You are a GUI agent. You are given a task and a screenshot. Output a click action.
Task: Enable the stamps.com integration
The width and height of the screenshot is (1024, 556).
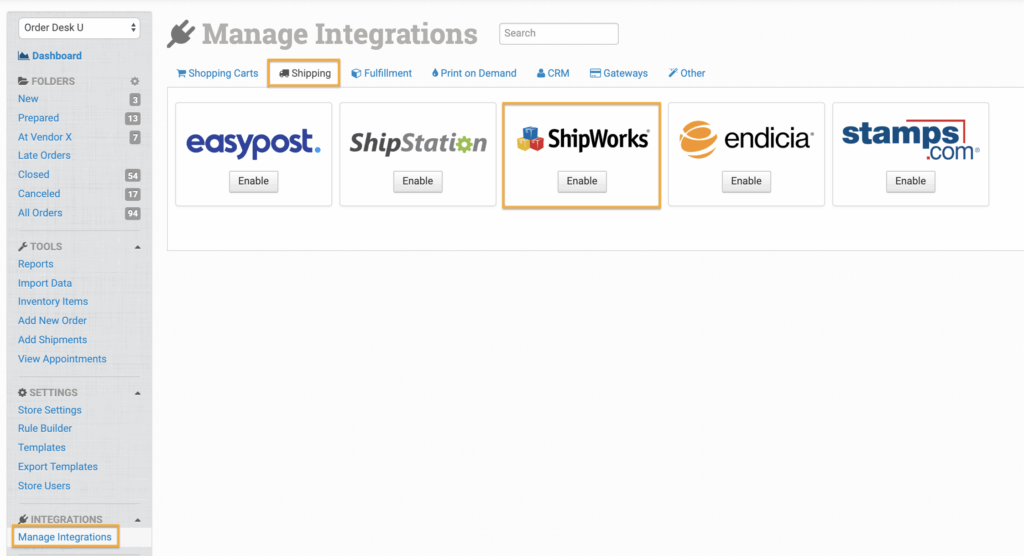(x=910, y=181)
